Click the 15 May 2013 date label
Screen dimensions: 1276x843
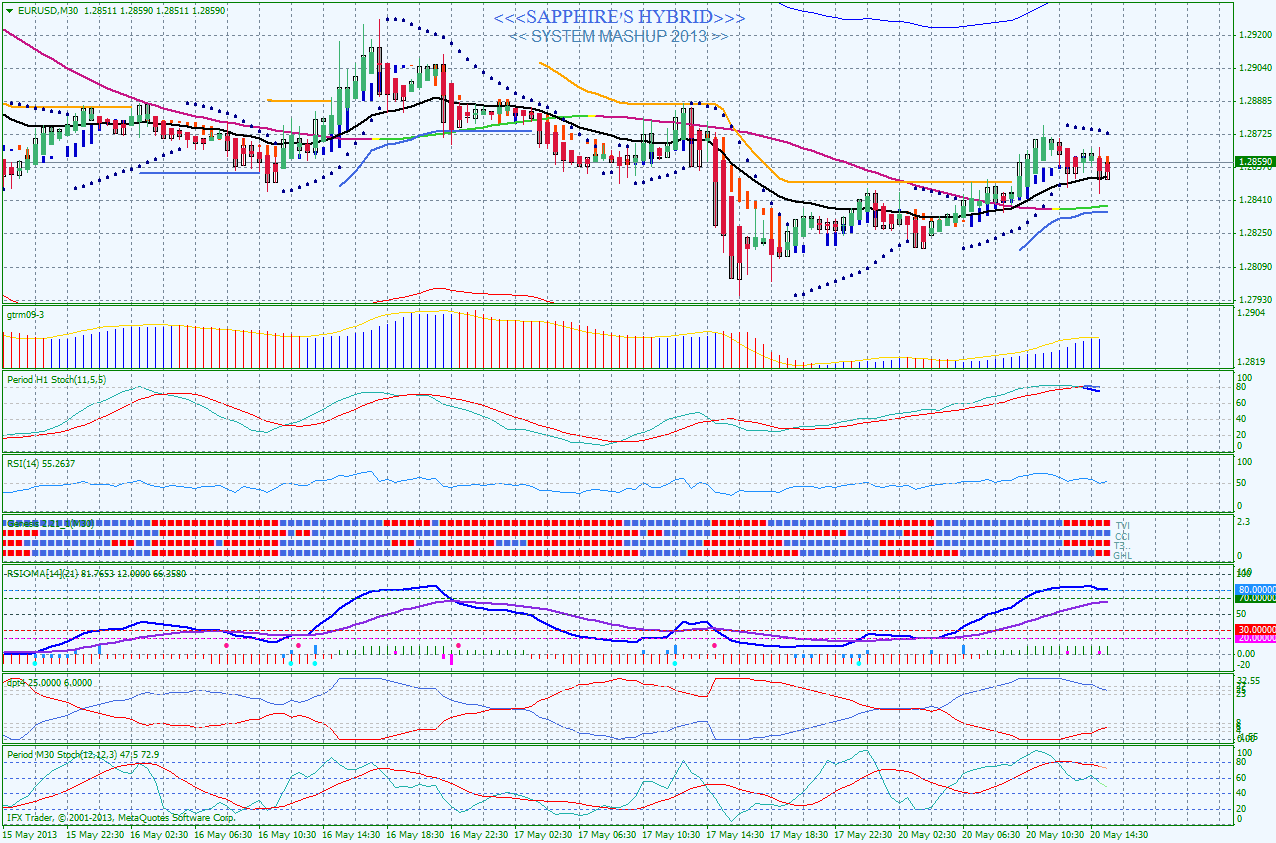28,833
